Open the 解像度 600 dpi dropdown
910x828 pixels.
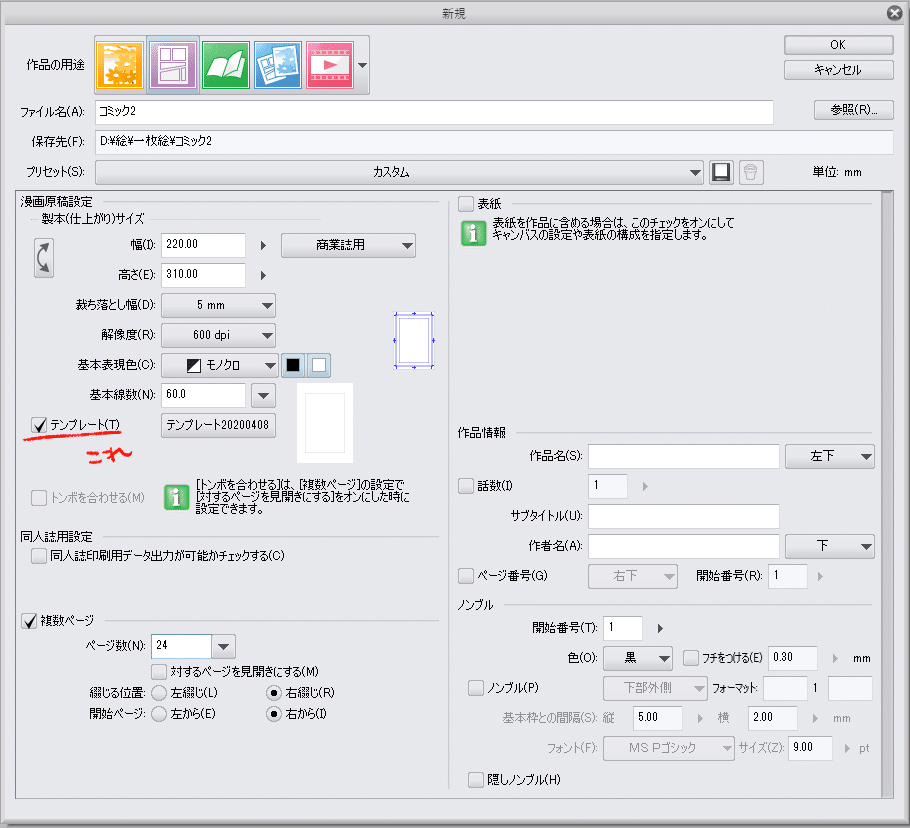click(x=218, y=335)
